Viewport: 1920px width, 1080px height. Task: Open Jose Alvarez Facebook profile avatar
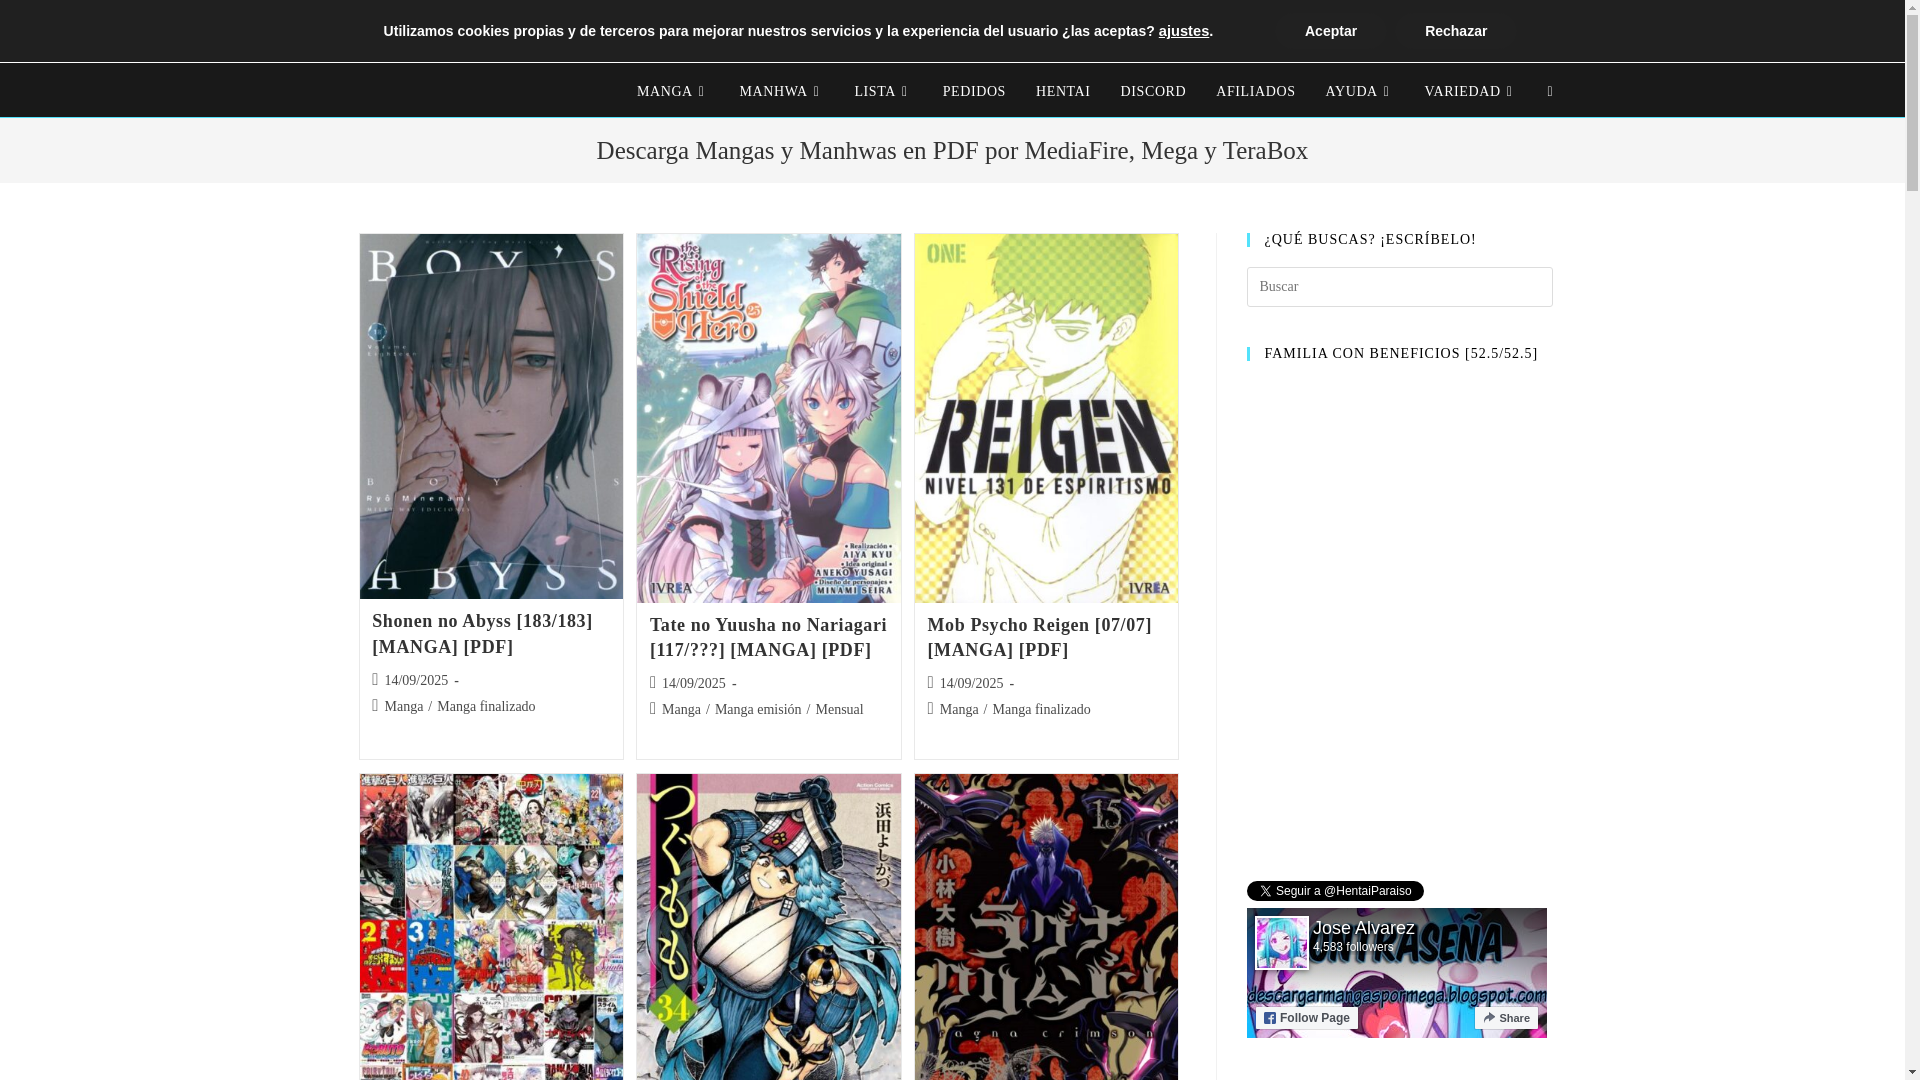[1282, 942]
